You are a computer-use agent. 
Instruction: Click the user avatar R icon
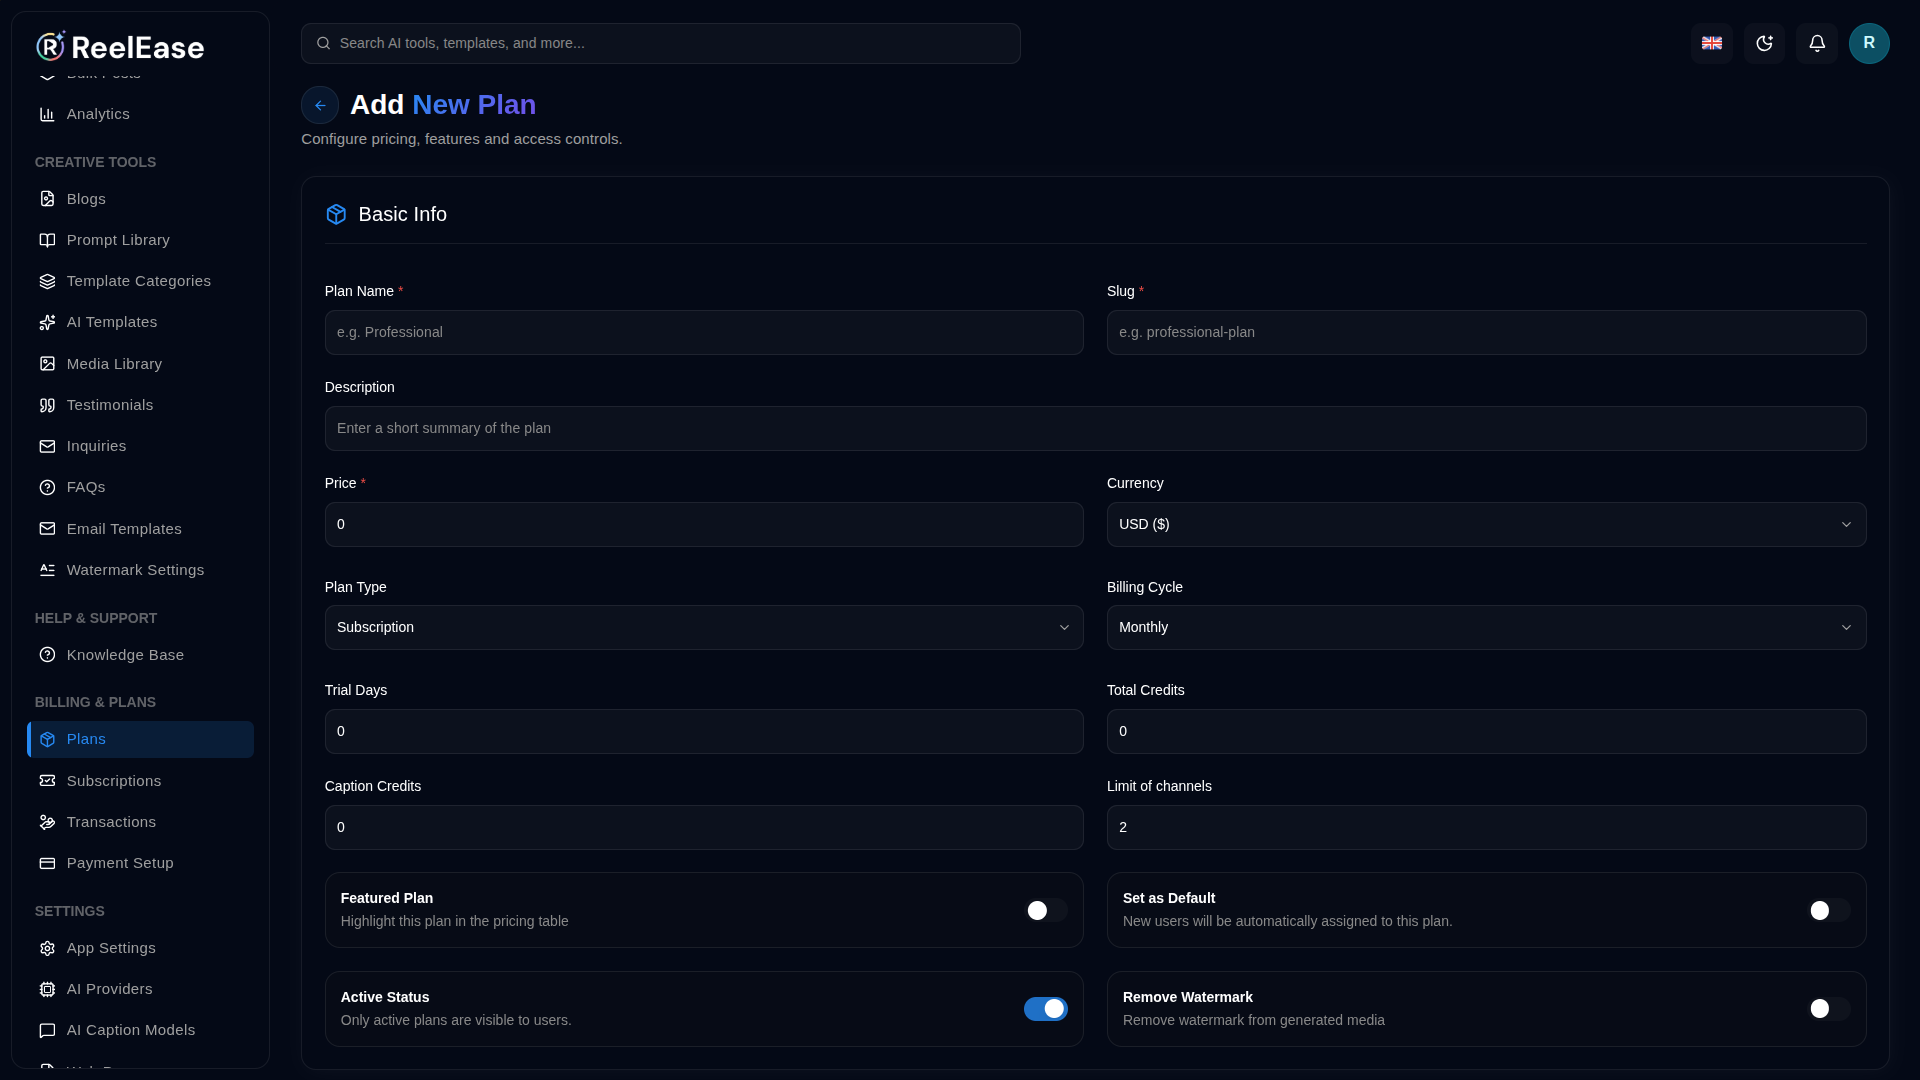click(1869, 43)
